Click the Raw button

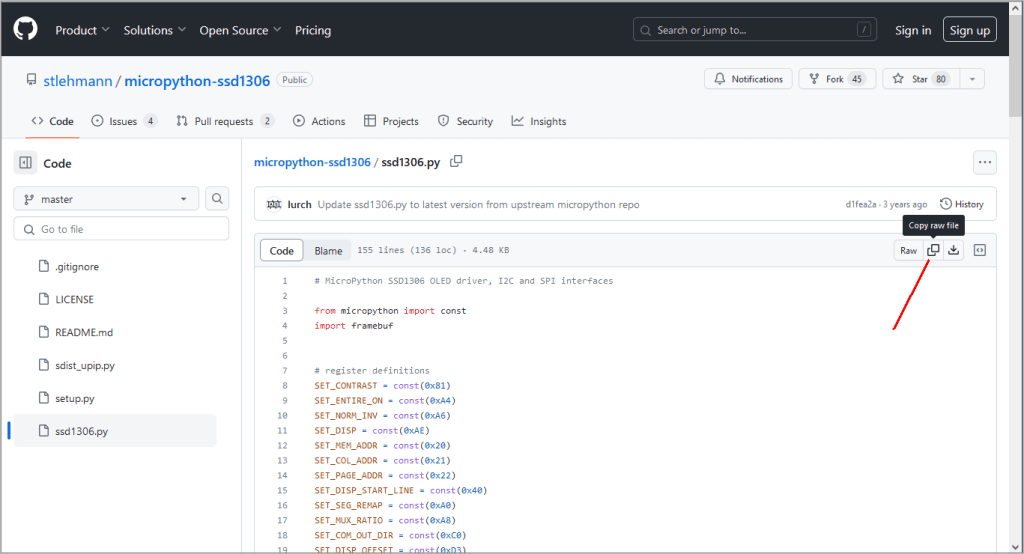[x=908, y=250]
